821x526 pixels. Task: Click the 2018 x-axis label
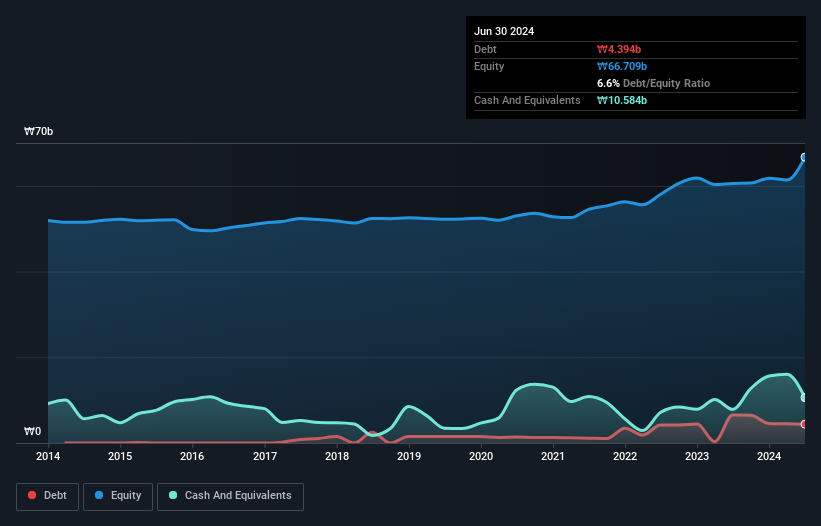tap(337, 456)
